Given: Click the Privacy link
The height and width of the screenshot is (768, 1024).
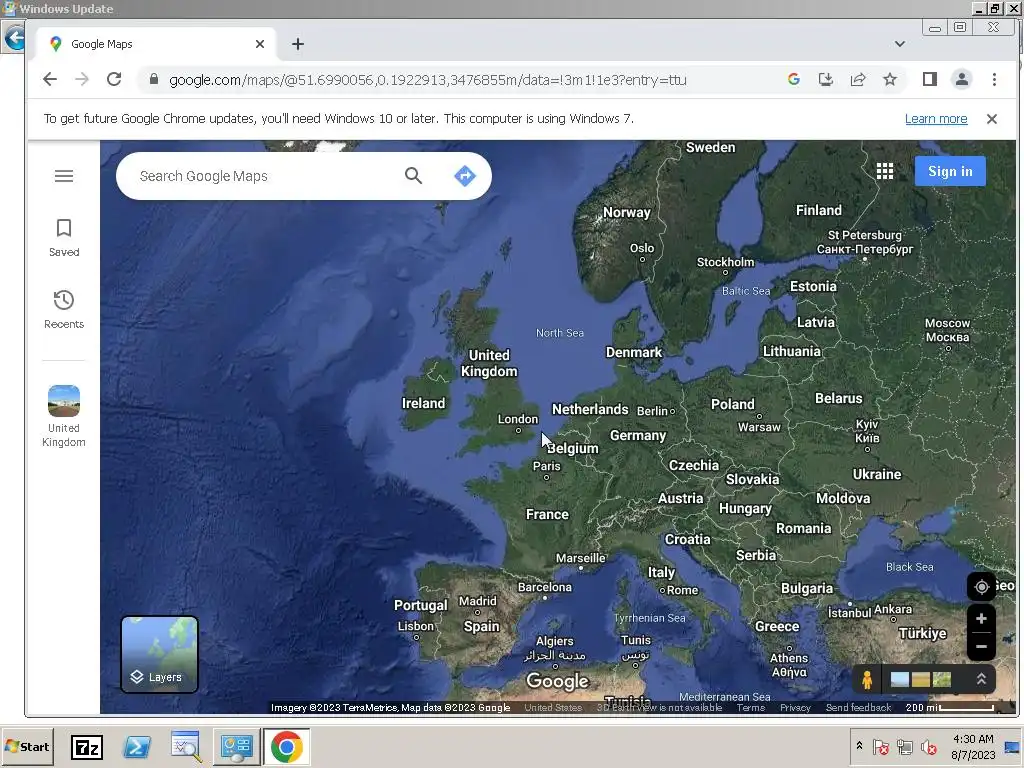Looking at the screenshot, I should point(795,708).
